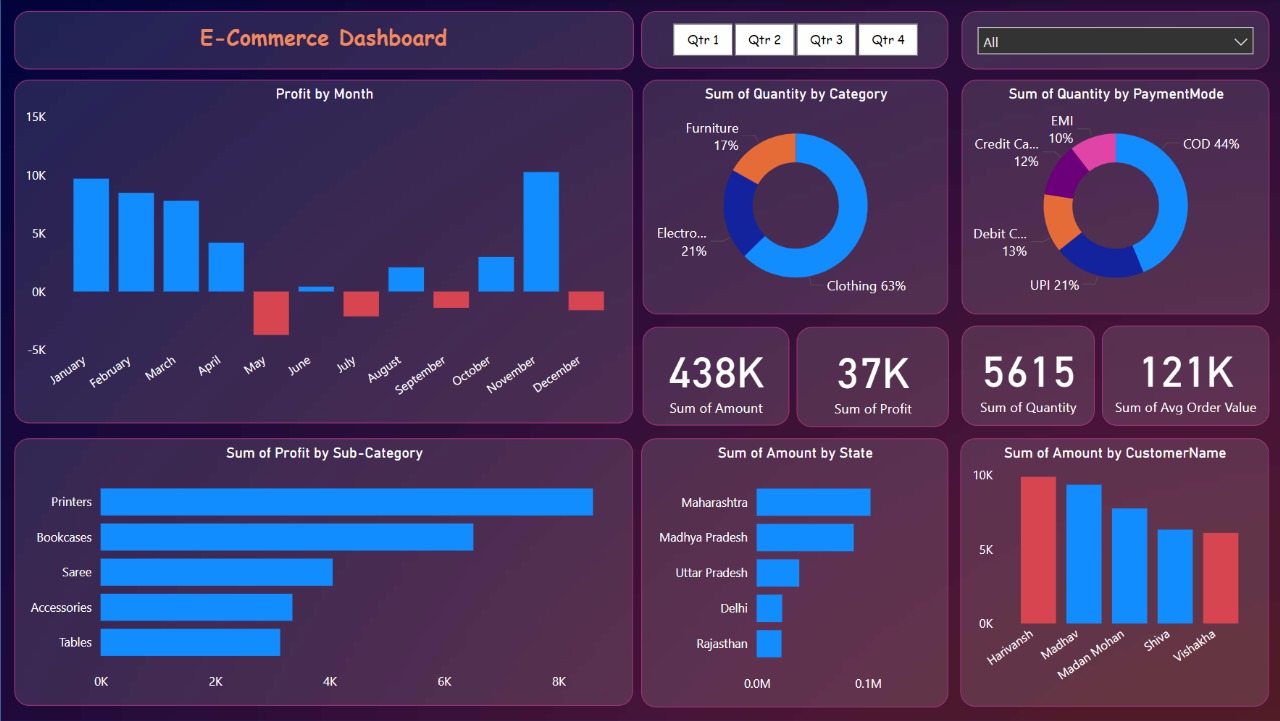Click the 121K Avg Order Value card

[x=1185, y=376]
